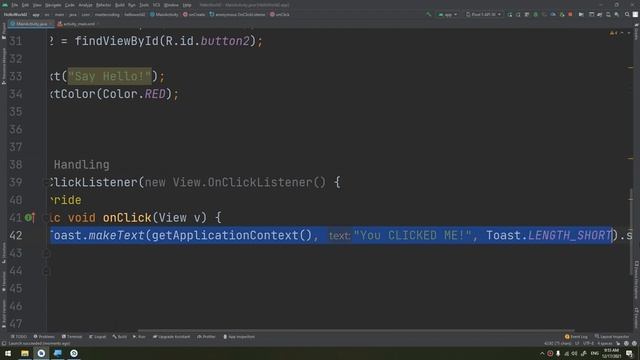Click the "Say Hello!" string on line 33
This screenshot has height=360, width=640.
(x=110, y=76)
